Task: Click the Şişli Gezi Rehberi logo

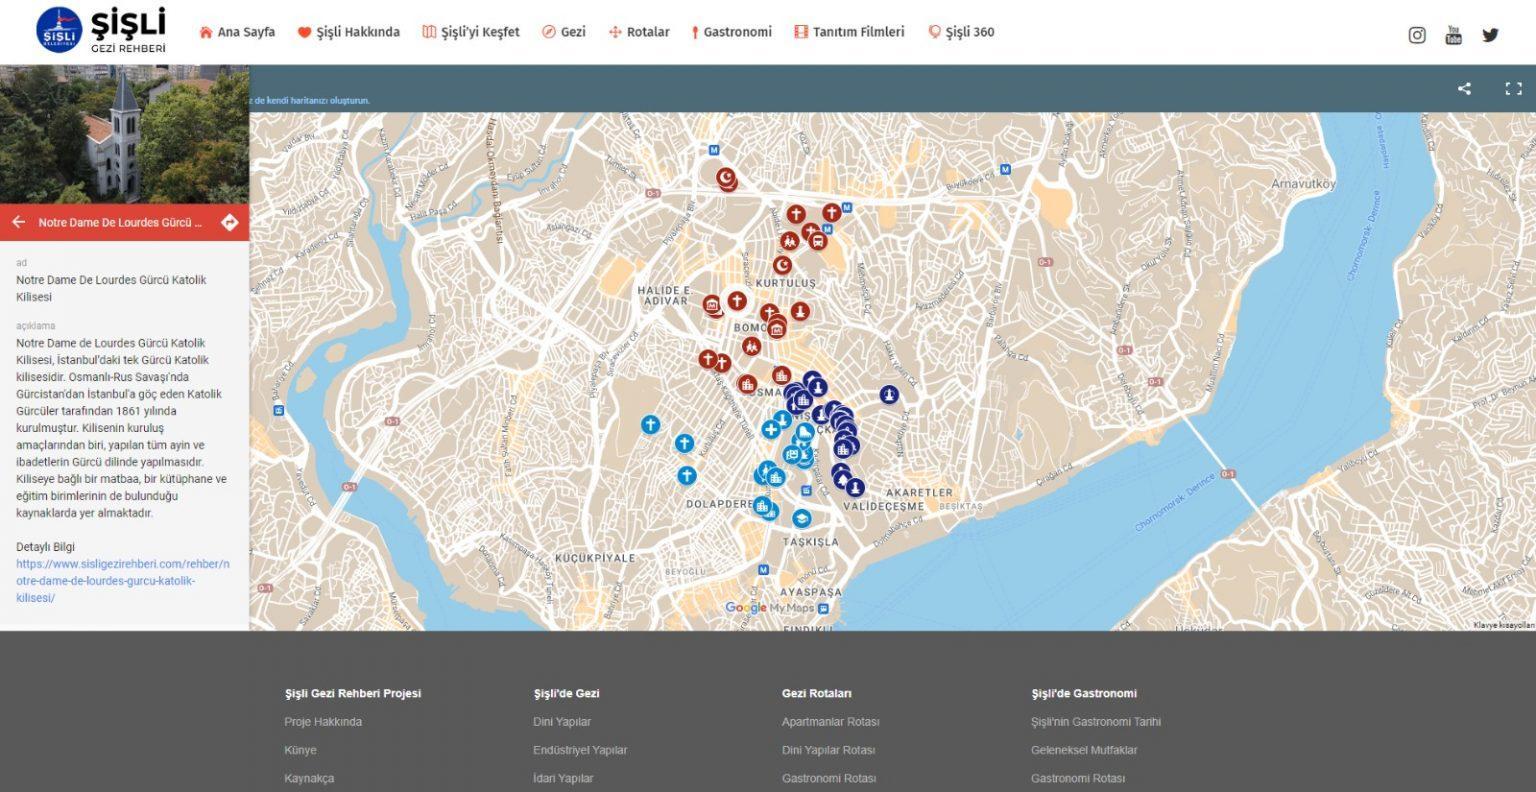Action: (101, 30)
